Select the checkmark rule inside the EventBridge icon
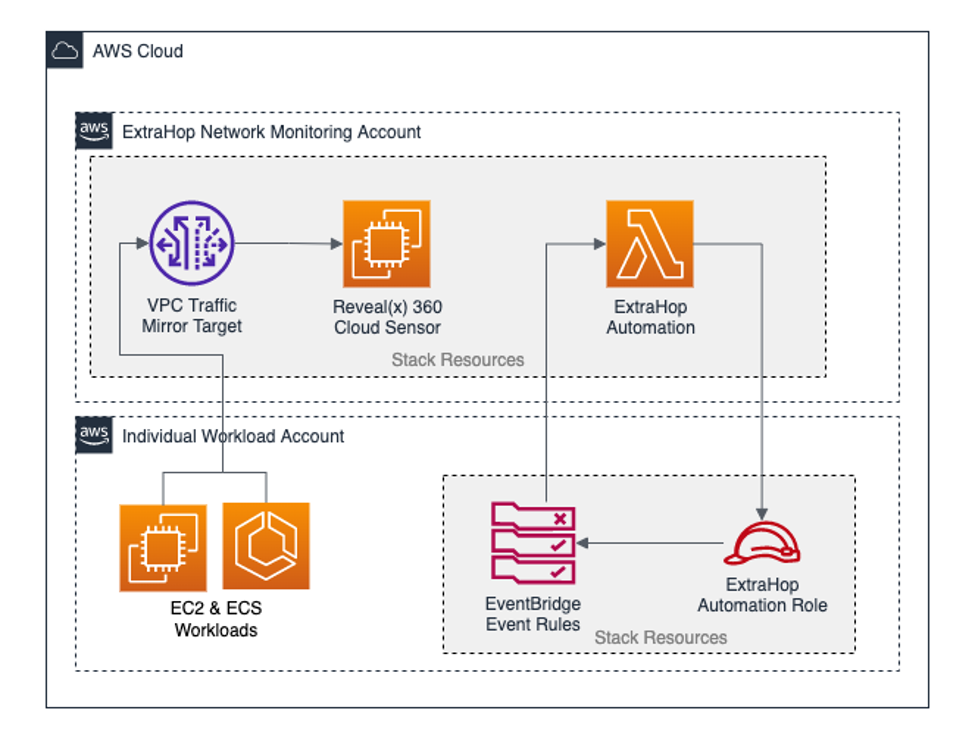The width and height of the screenshot is (977, 754). point(560,543)
